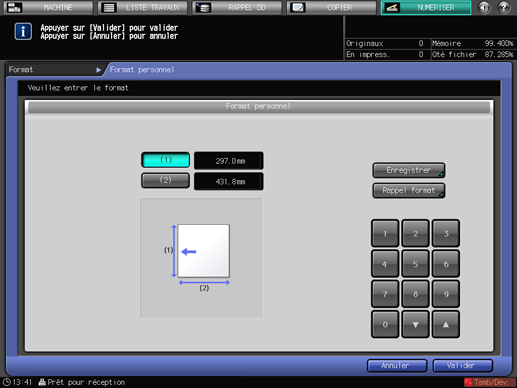Click Valider to confirm format

[x=463, y=366]
